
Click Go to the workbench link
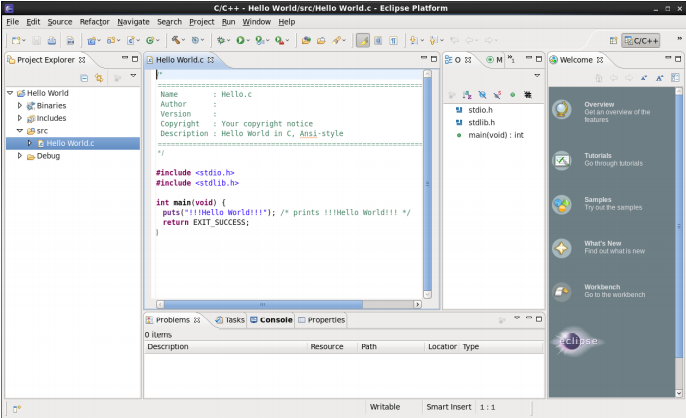(x=615, y=295)
